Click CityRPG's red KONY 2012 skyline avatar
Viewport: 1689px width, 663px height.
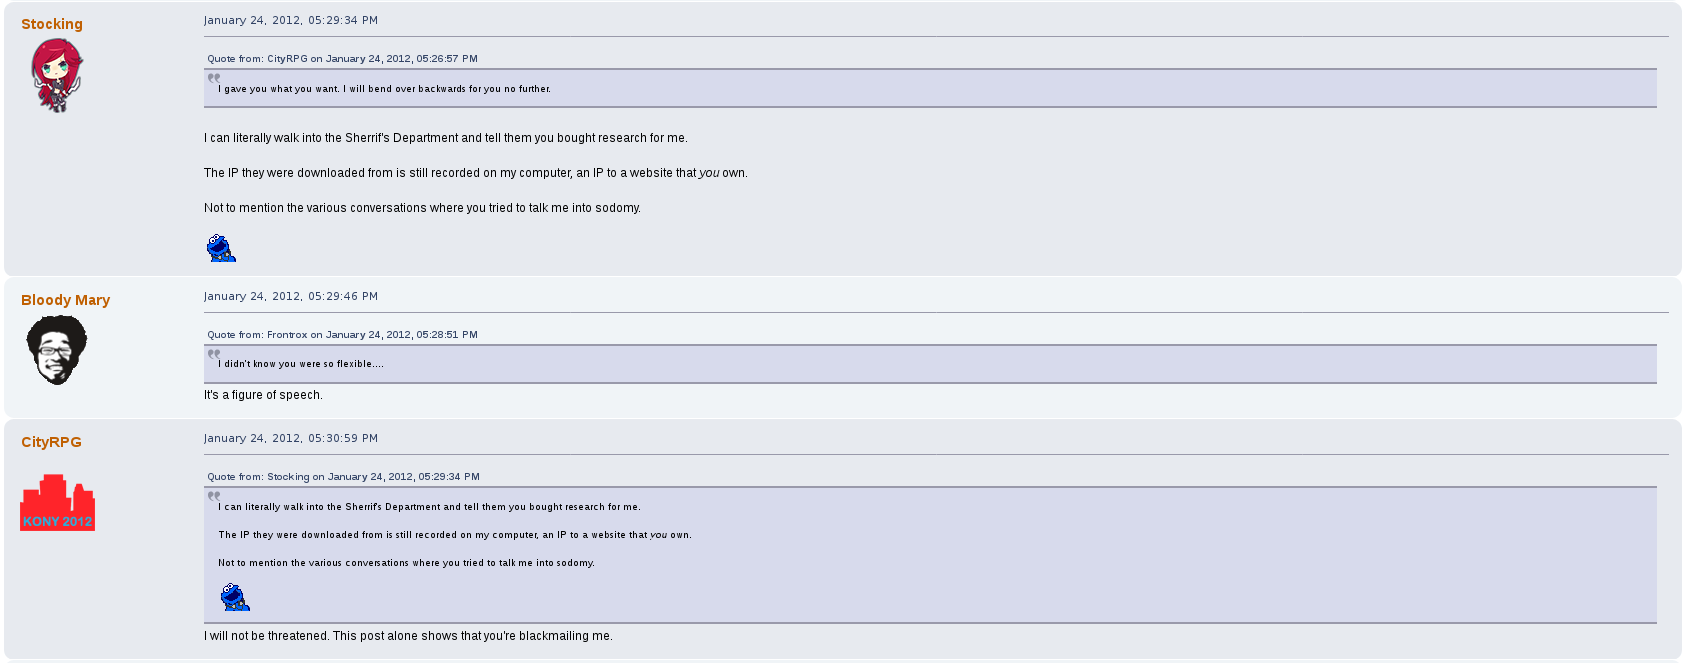(57, 502)
